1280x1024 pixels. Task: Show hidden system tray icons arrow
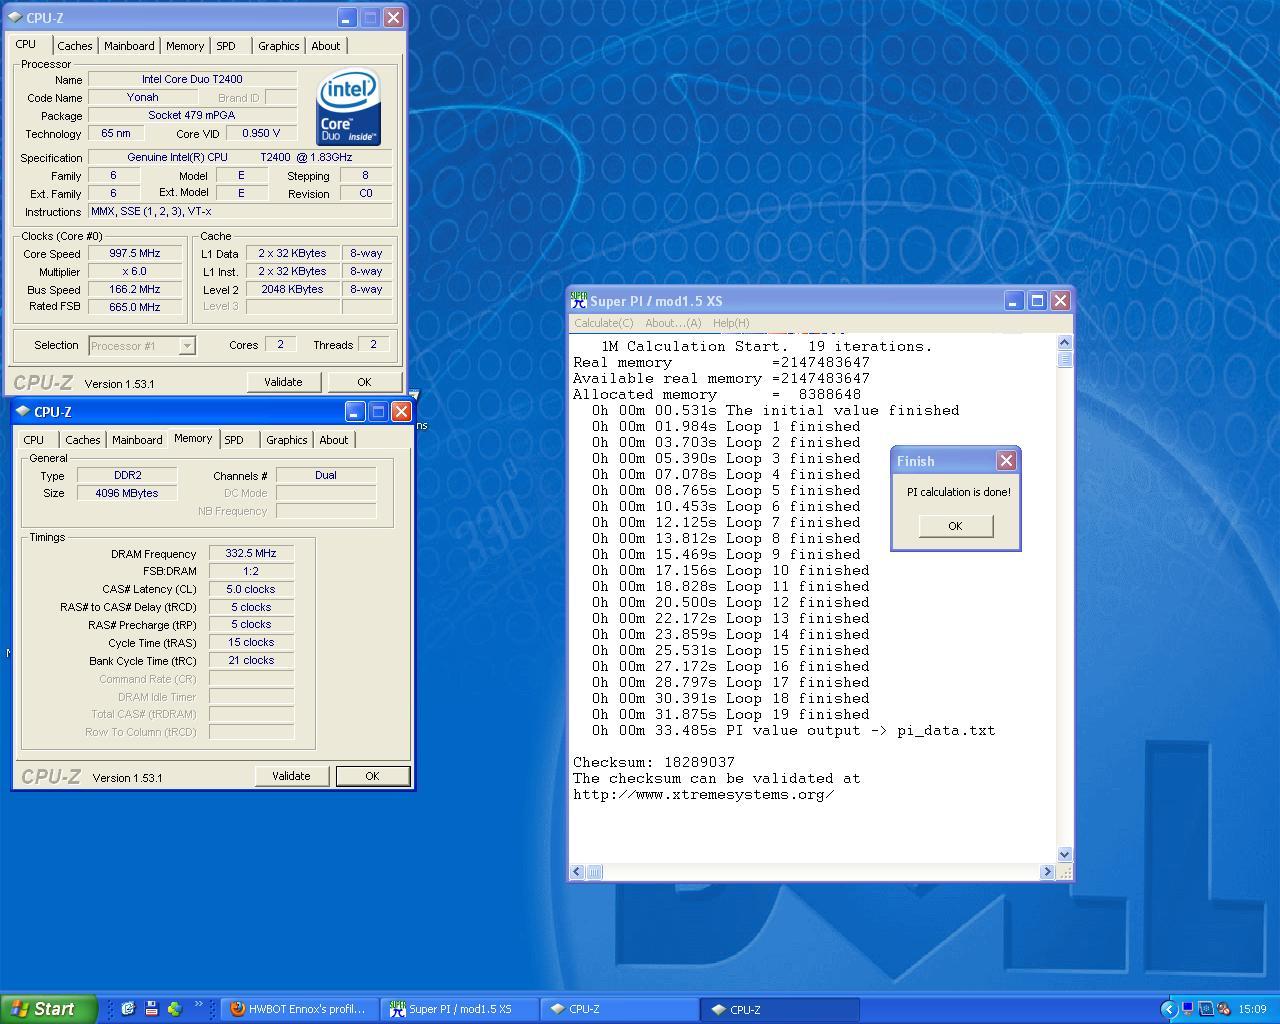[x=1168, y=1009]
